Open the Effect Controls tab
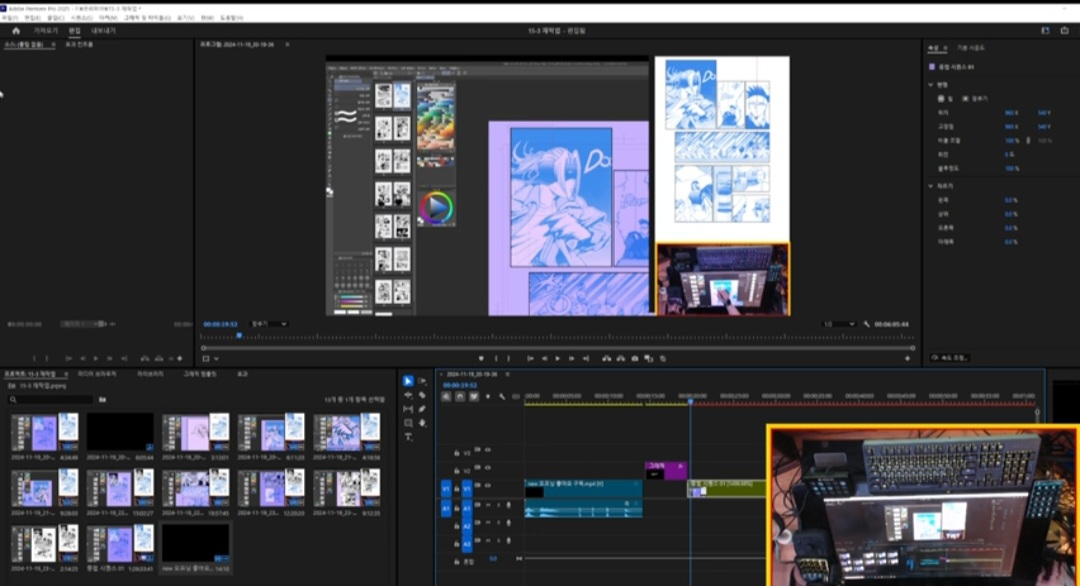Viewport: 1080px width, 586px height. (79, 45)
